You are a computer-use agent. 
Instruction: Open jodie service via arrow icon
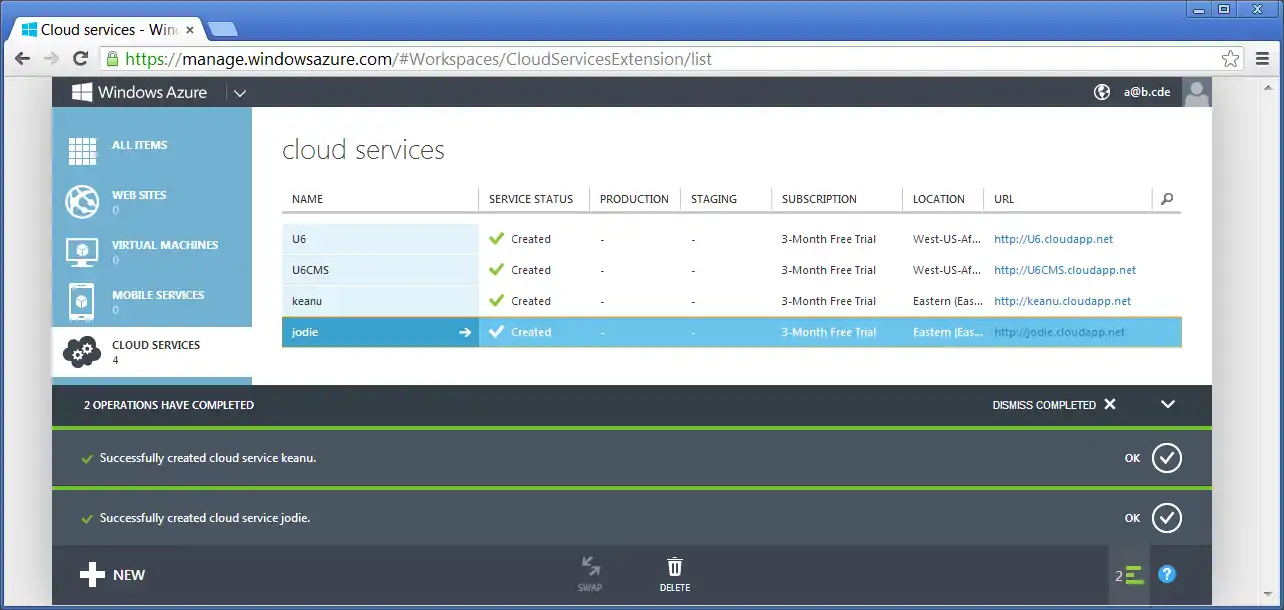pos(464,332)
